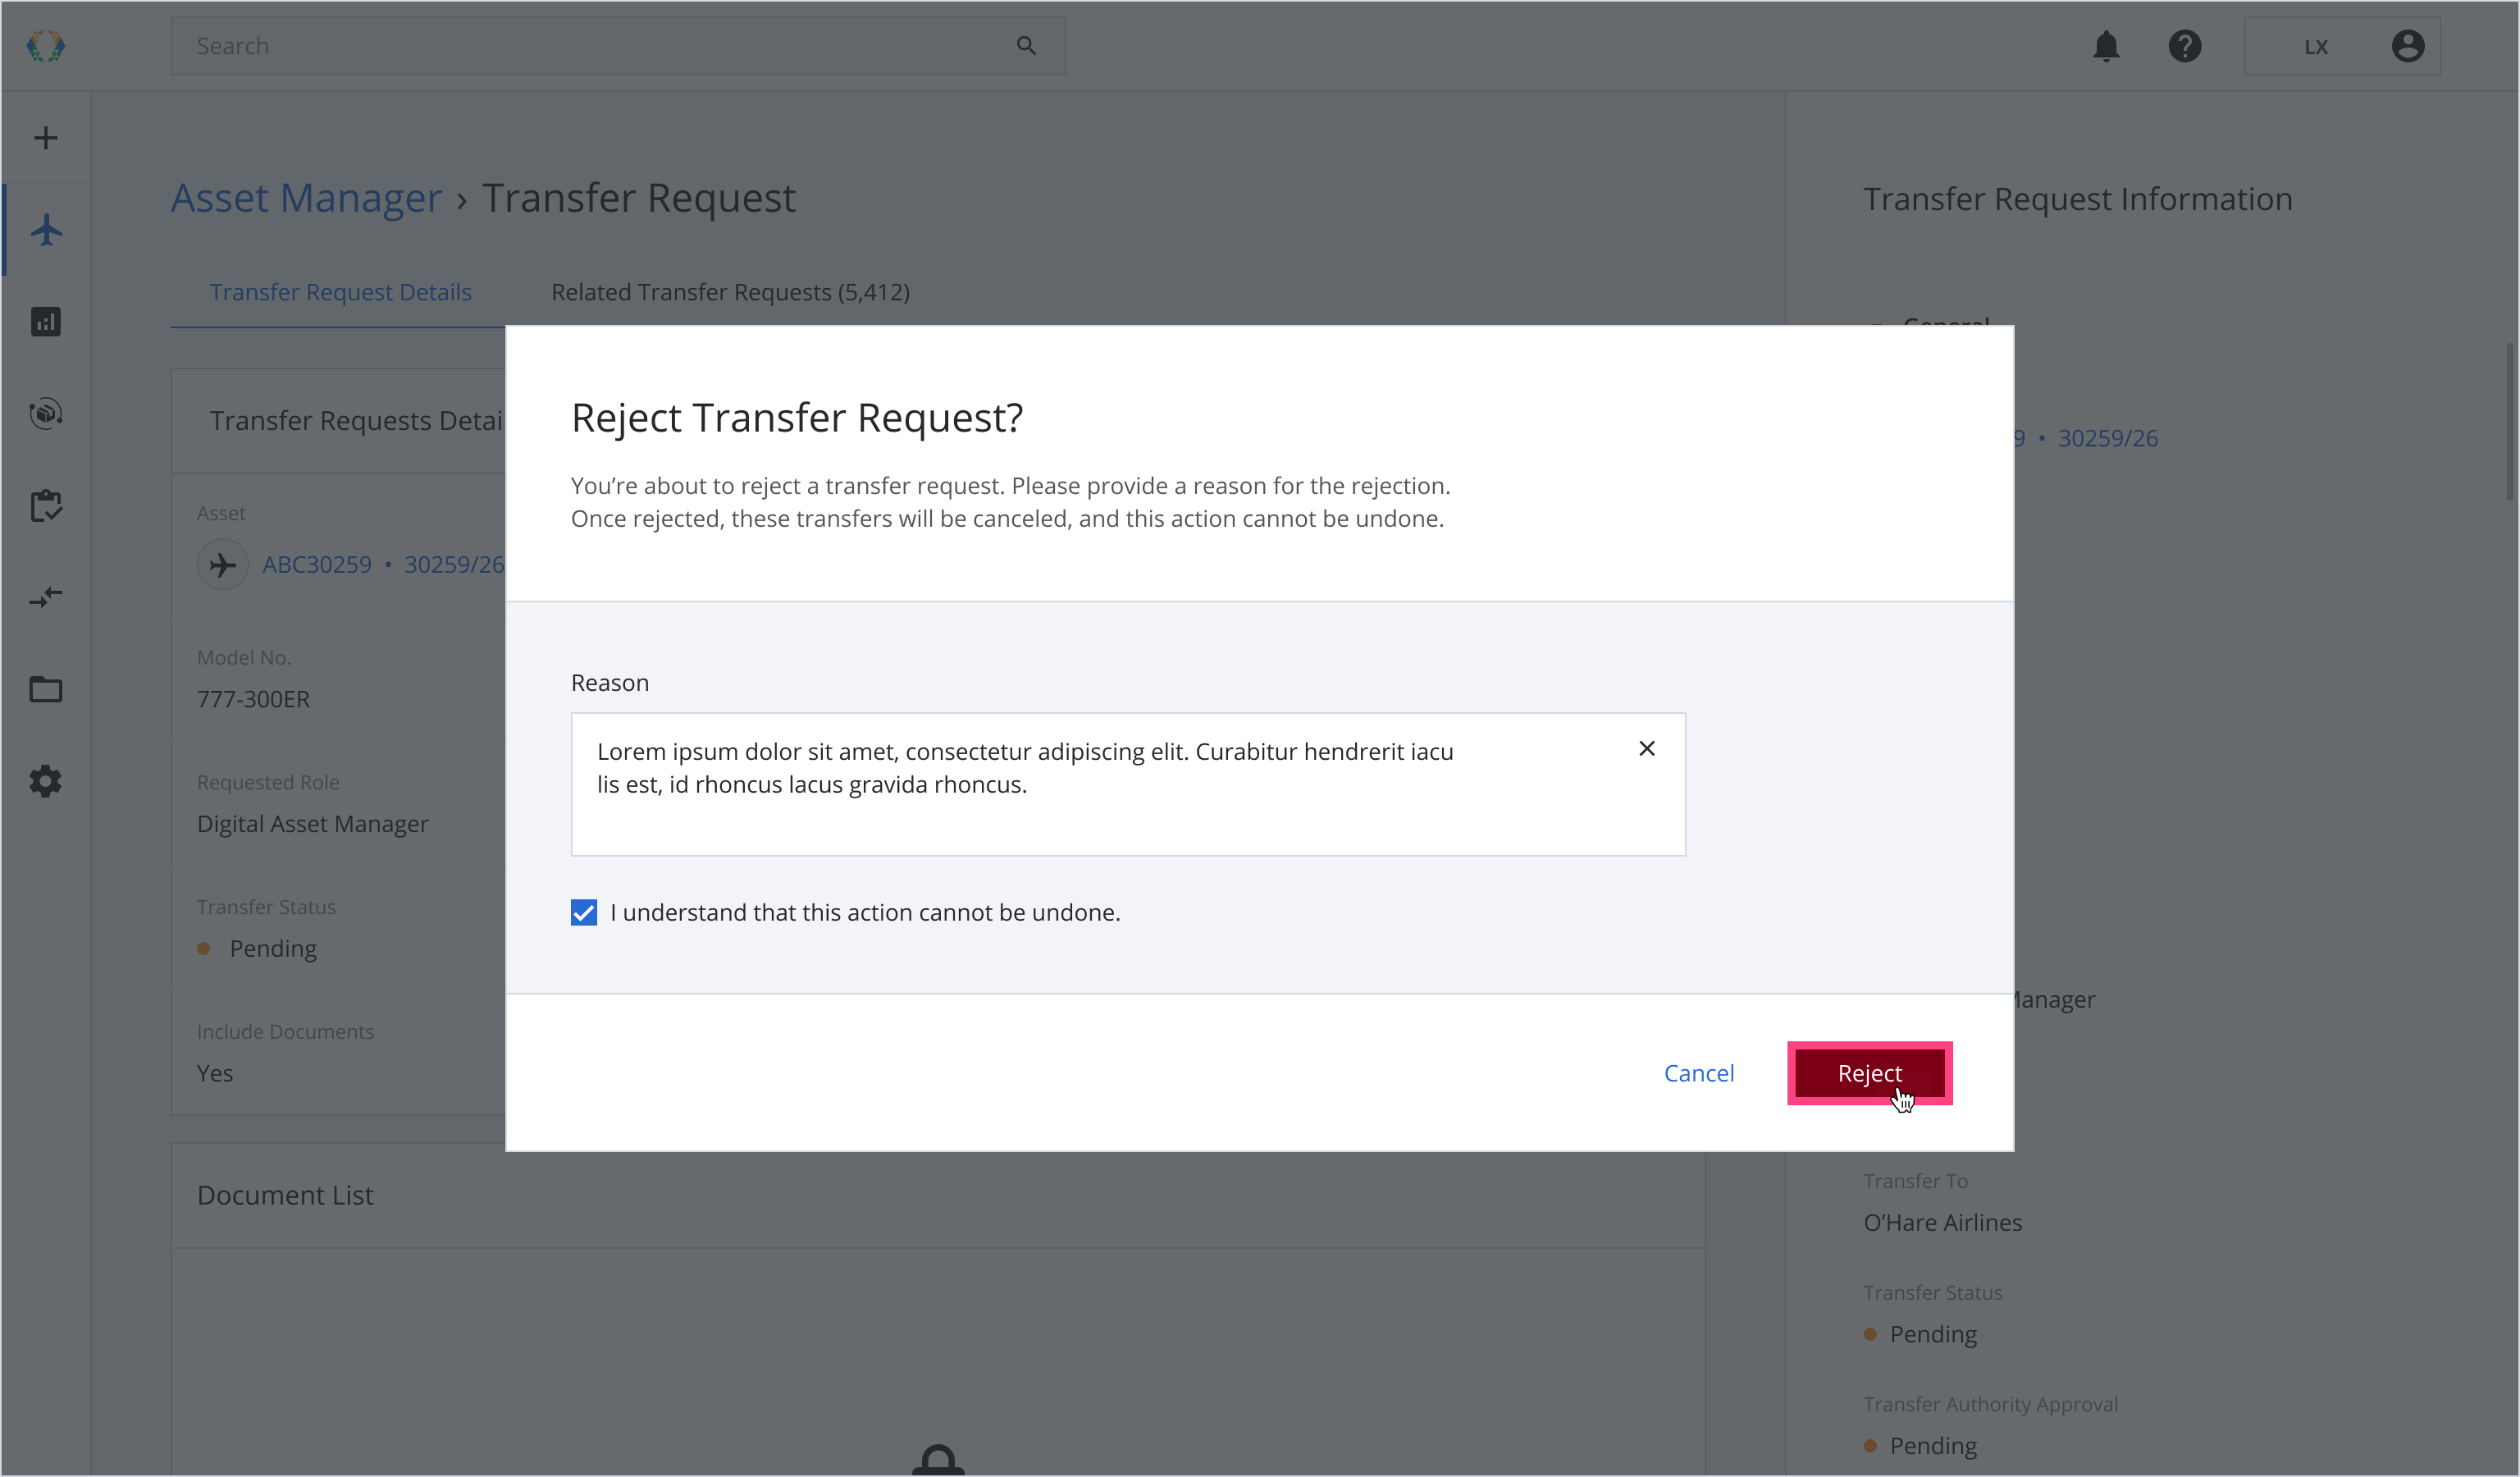Open asset link ABC30259

pos(317,565)
